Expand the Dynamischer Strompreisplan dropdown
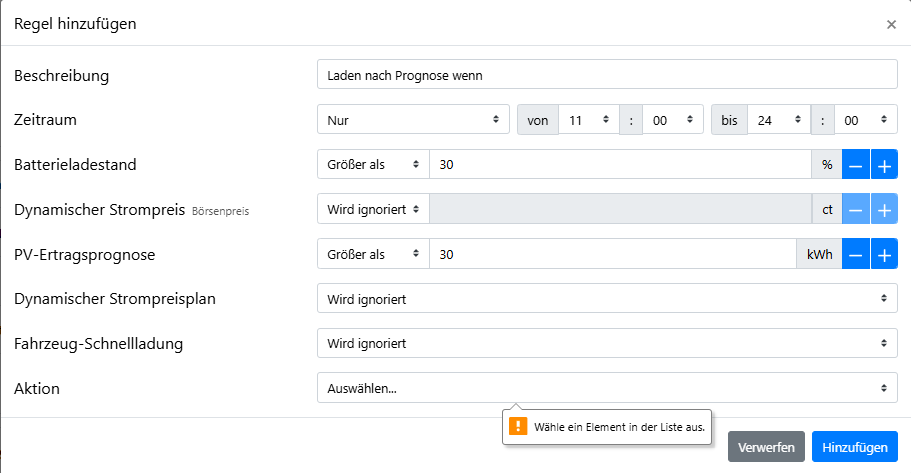 tap(607, 298)
